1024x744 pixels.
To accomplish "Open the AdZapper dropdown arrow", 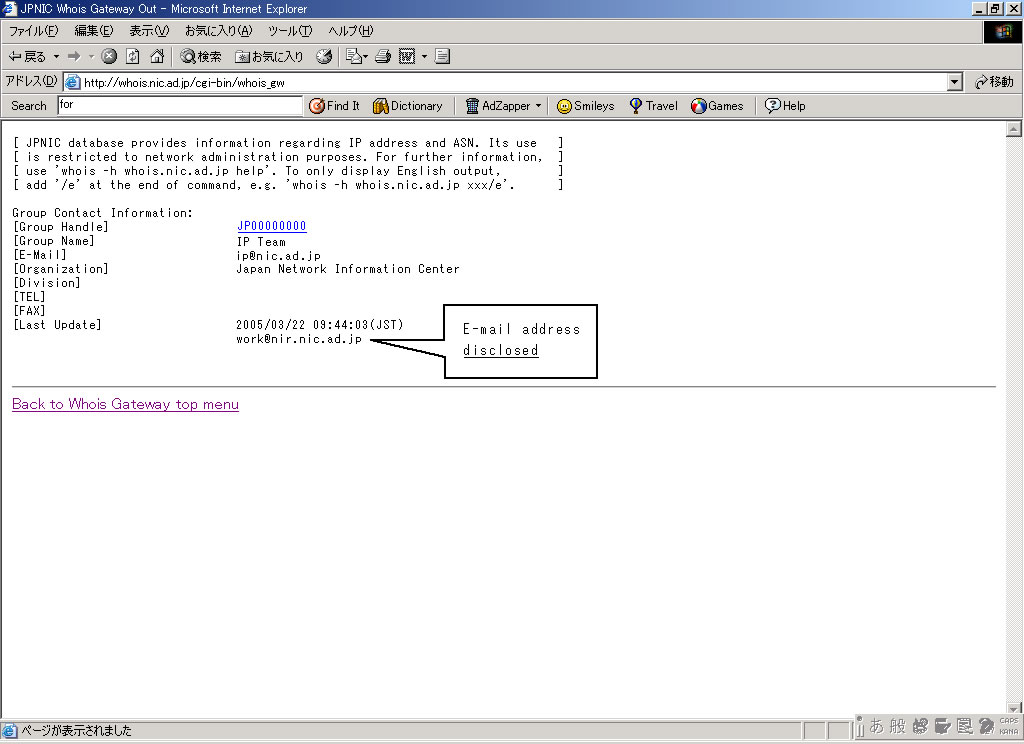I will 538,106.
